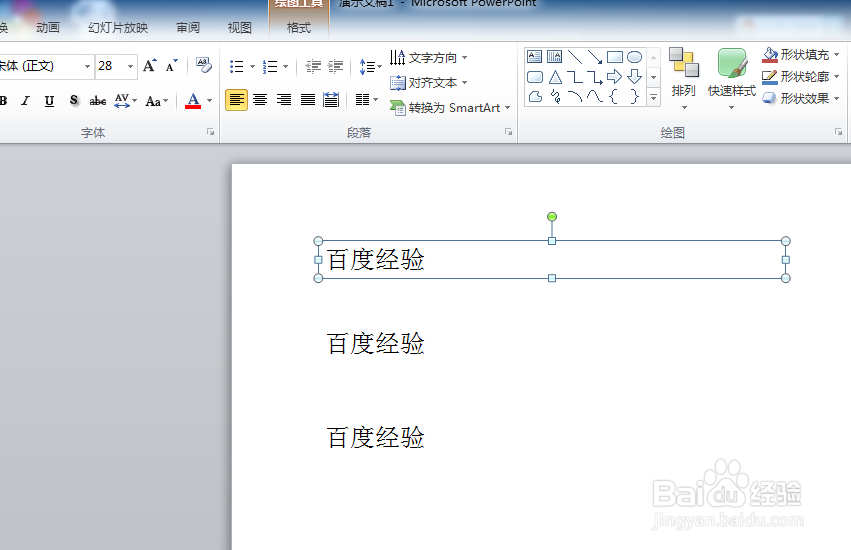Click numbered list icon
This screenshot has width=851, height=550.
click(x=270, y=67)
